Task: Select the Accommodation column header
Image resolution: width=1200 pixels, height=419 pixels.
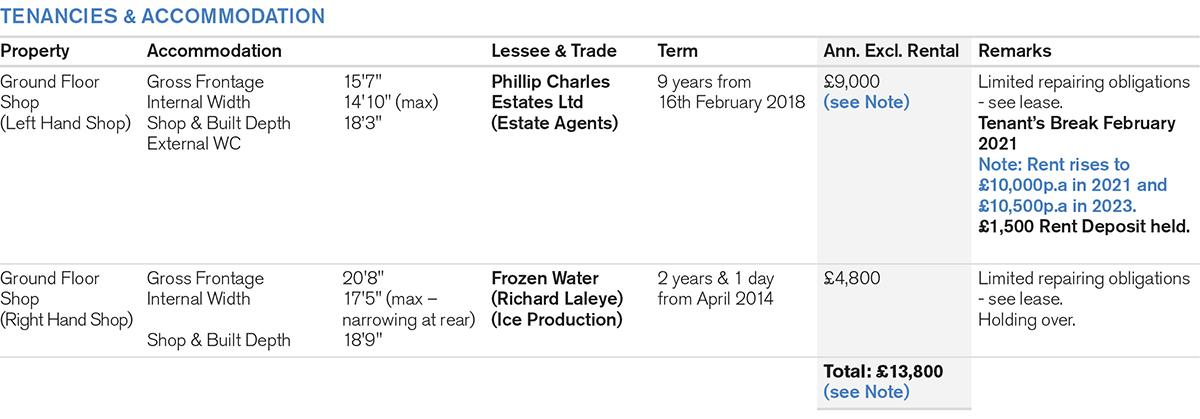Action: tap(214, 51)
